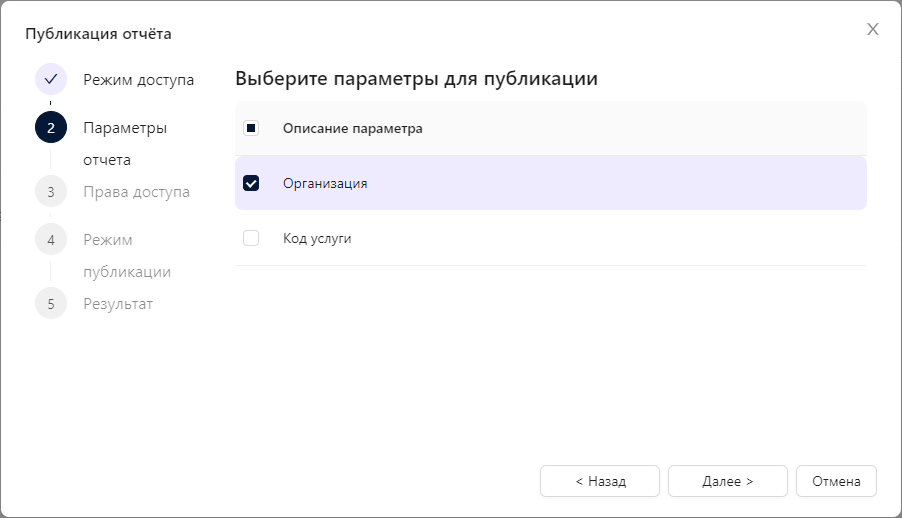
Task: Click the step 5 number circle
Action: [x=51, y=303]
